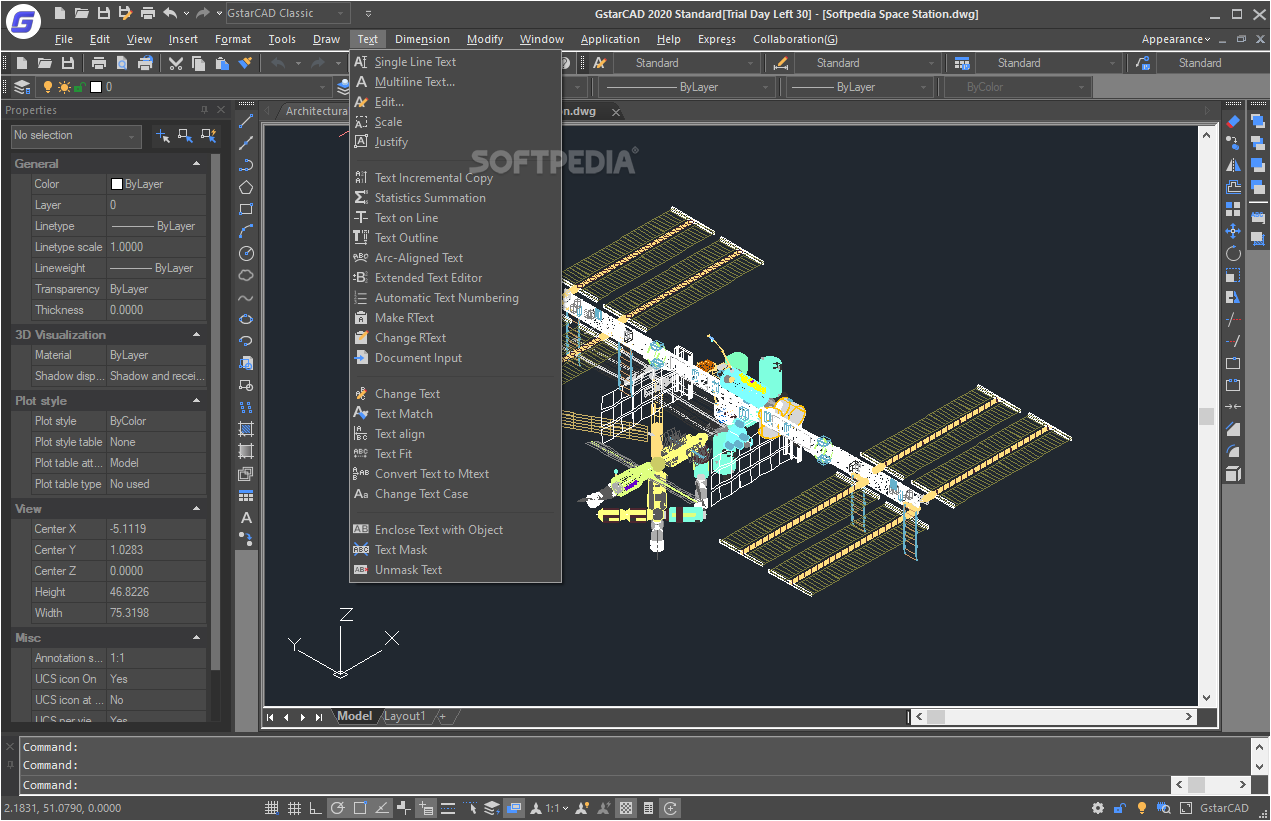This screenshot has height=821, width=1271.
Task: Open the Collaboration(G) menu
Action: 795,39
